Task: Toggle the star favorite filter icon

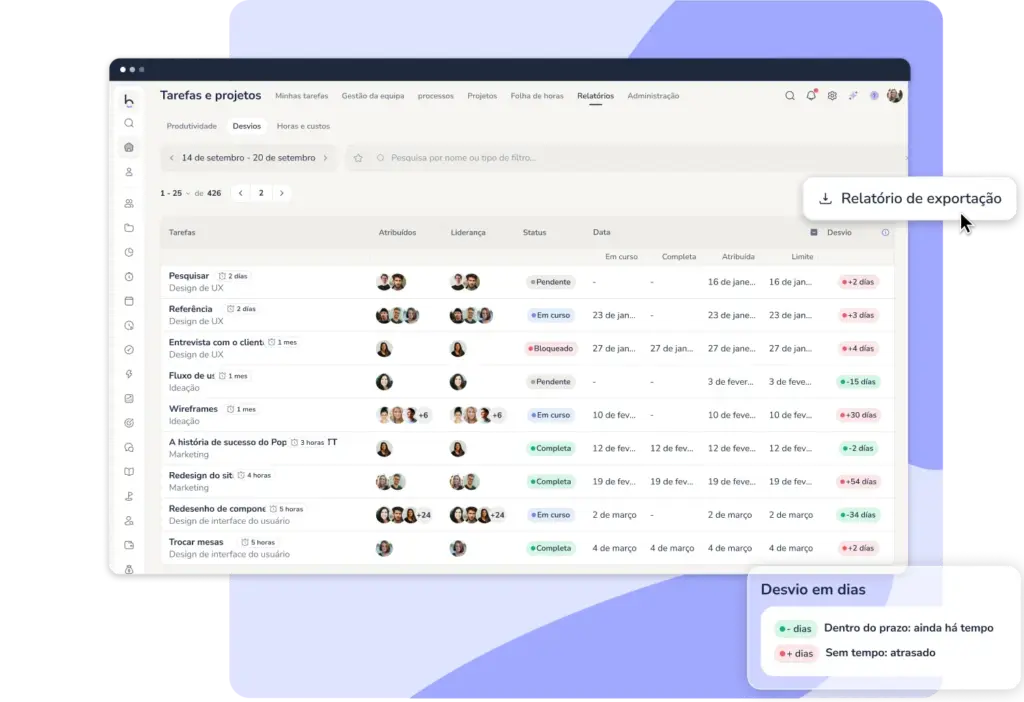Action: click(x=358, y=158)
